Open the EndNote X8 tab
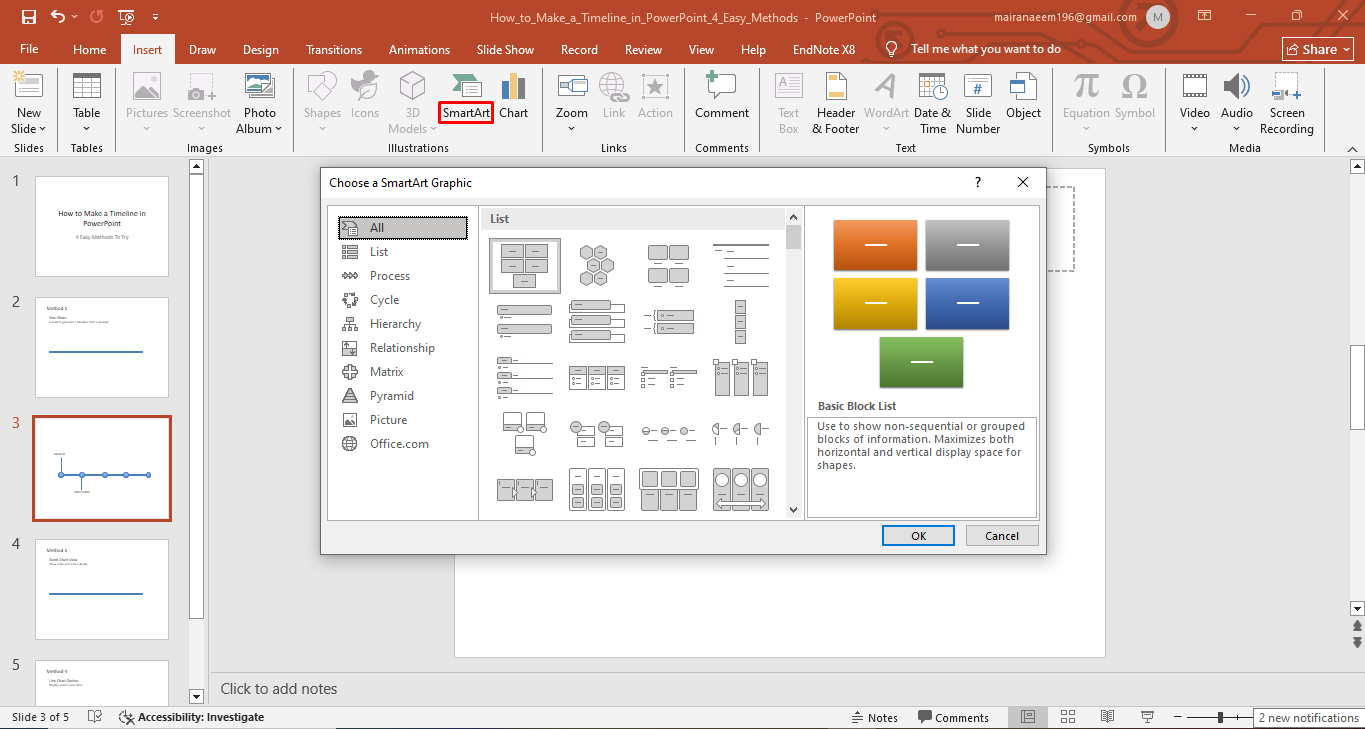The image size is (1365, 729). [x=823, y=49]
